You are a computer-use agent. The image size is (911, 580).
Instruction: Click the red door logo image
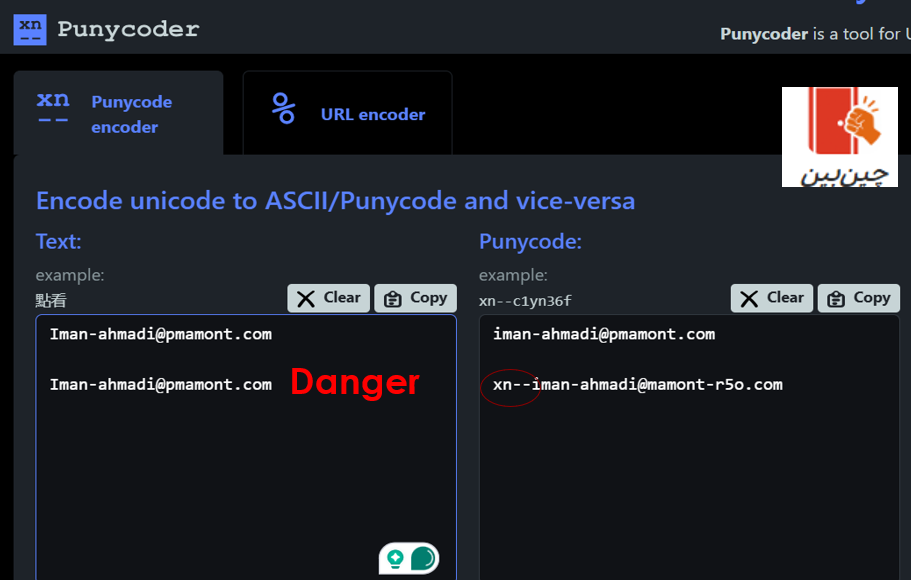(840, 137)
